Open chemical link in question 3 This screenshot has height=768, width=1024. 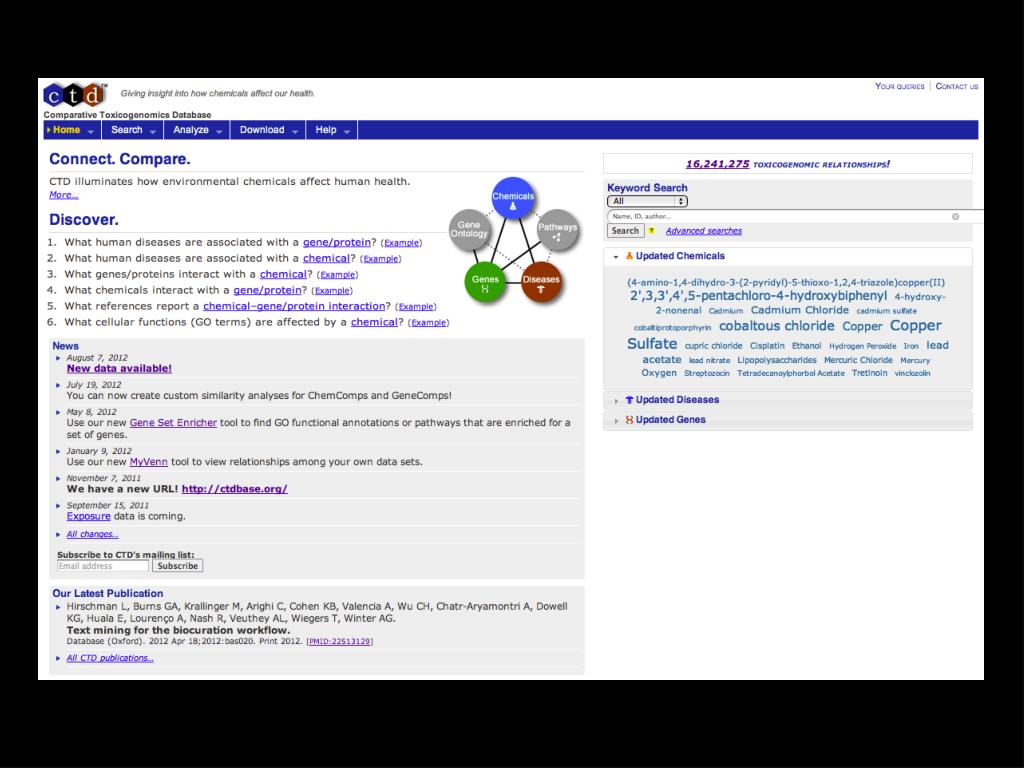283,274
